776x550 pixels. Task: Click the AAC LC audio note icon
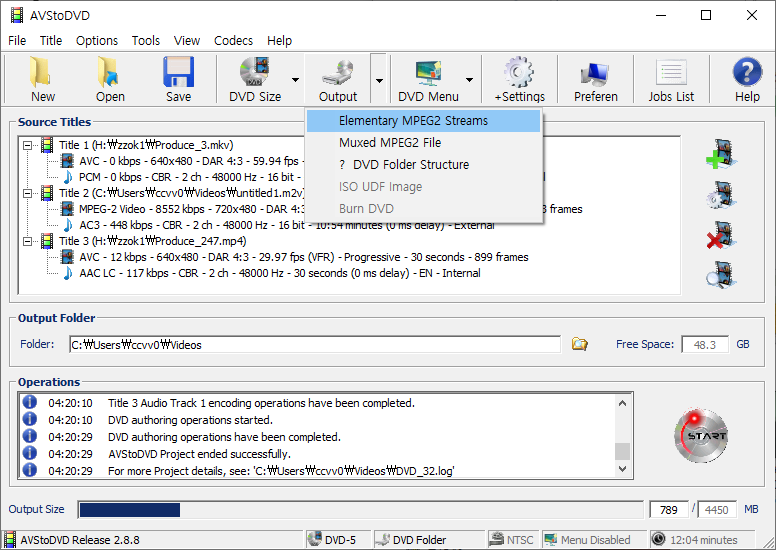(68, 273)
